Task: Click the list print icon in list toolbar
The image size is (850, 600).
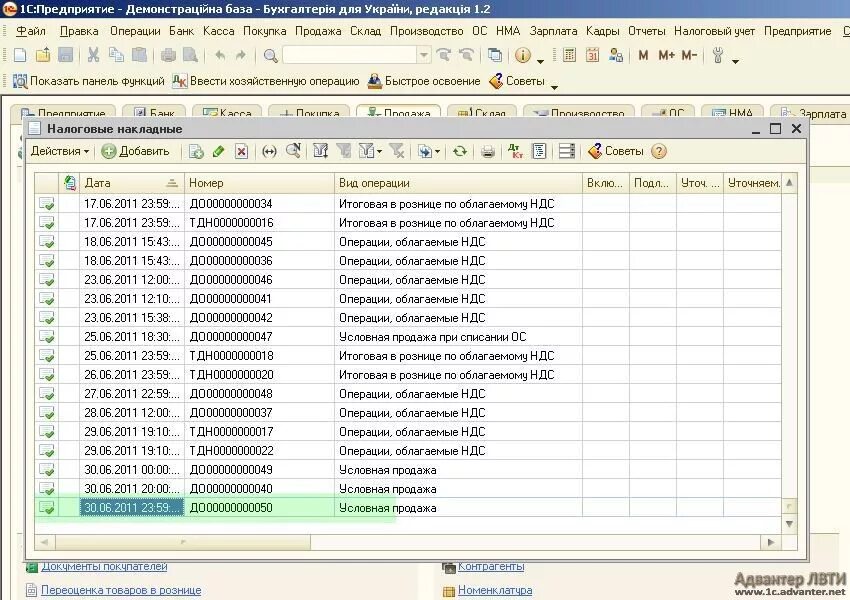Action: click(488, 151)
